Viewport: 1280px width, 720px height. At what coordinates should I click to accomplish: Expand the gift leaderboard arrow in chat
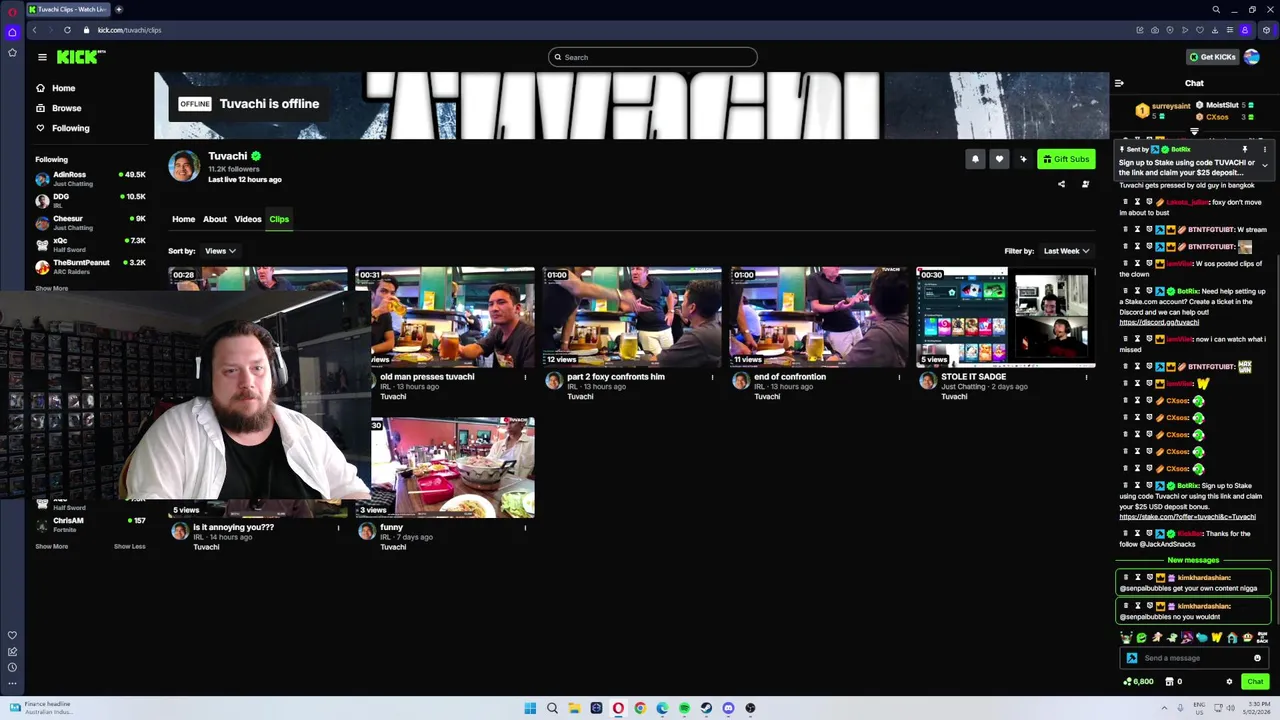point(1194,131)
